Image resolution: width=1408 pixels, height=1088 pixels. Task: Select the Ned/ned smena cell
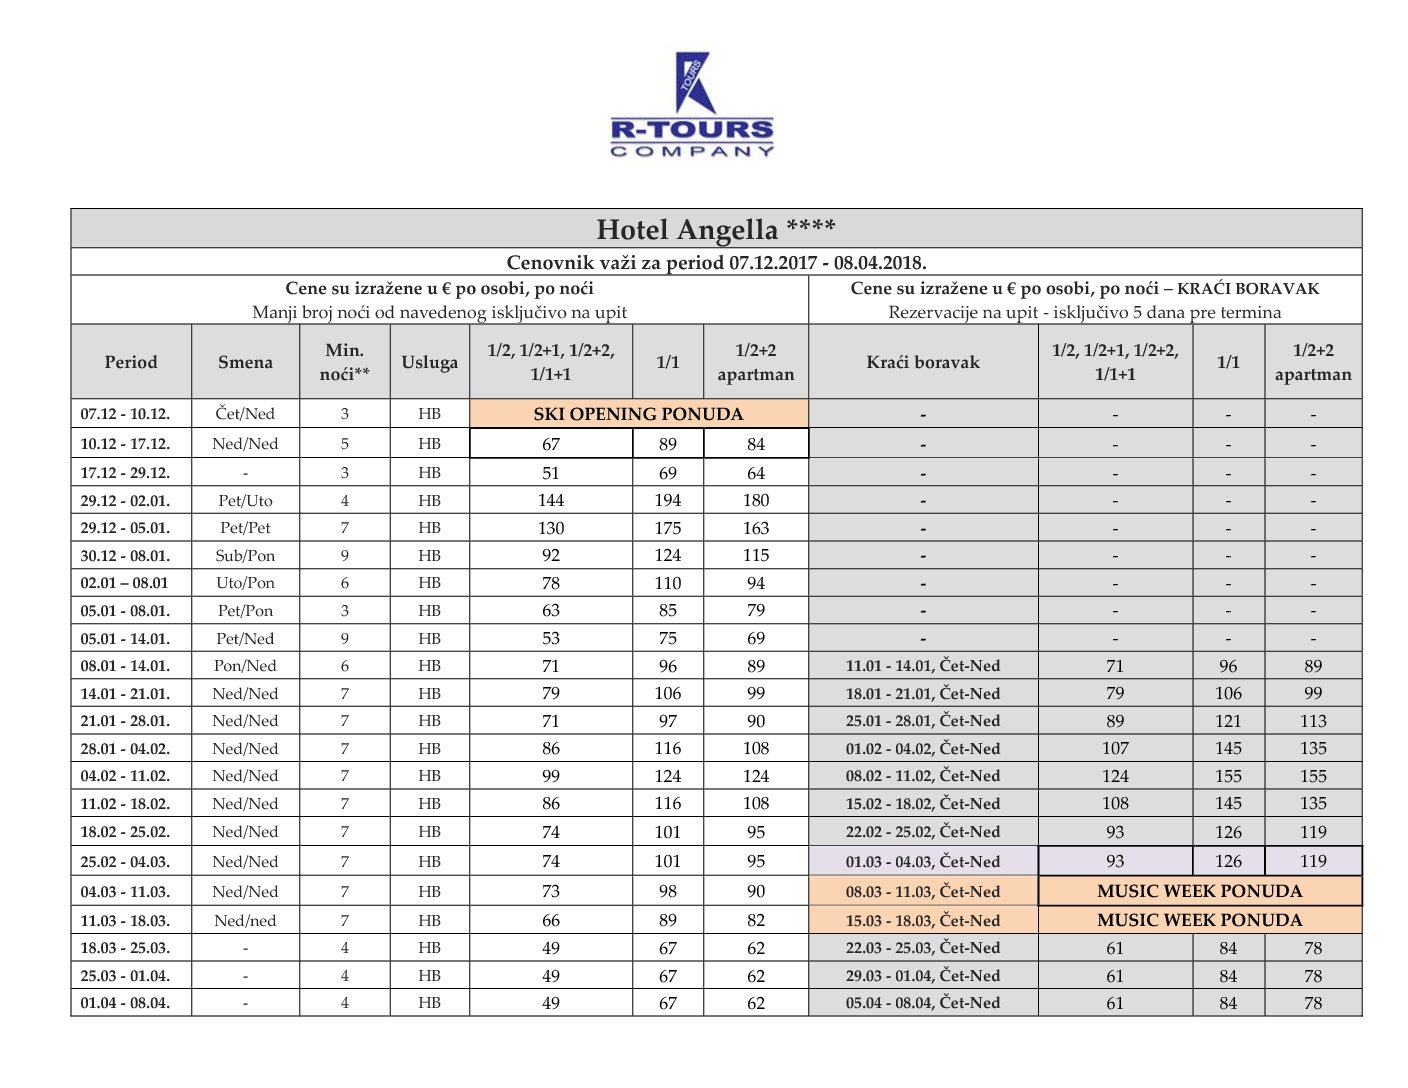245,920
